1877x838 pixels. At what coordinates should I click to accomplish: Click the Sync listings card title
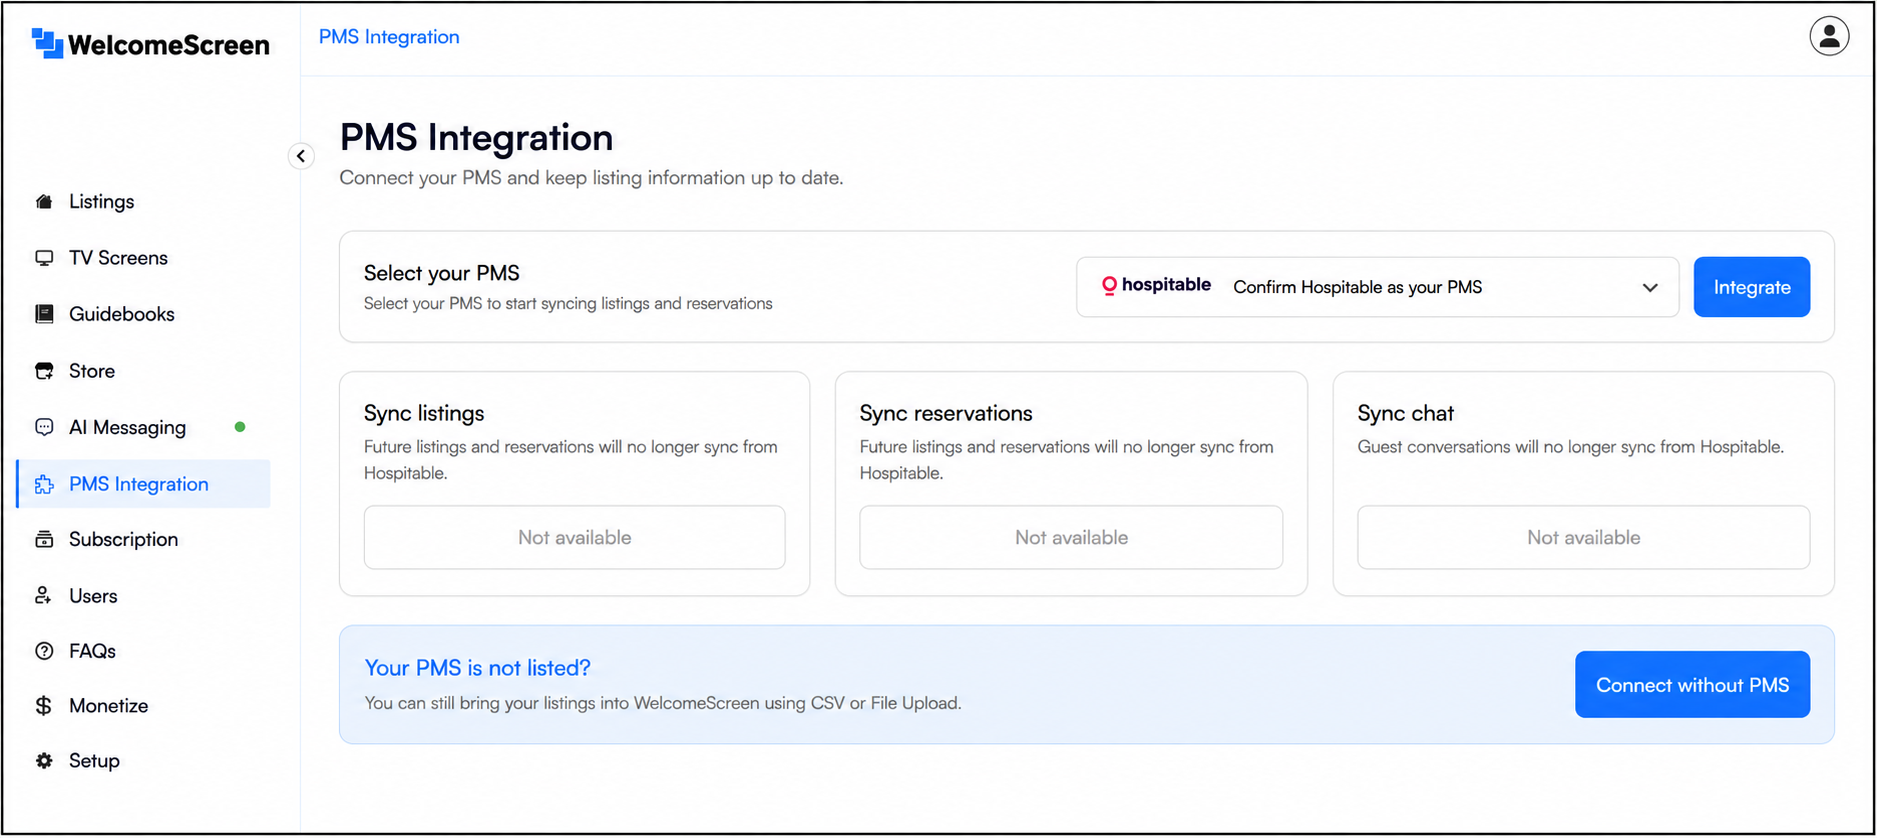[x=424, y=413]
